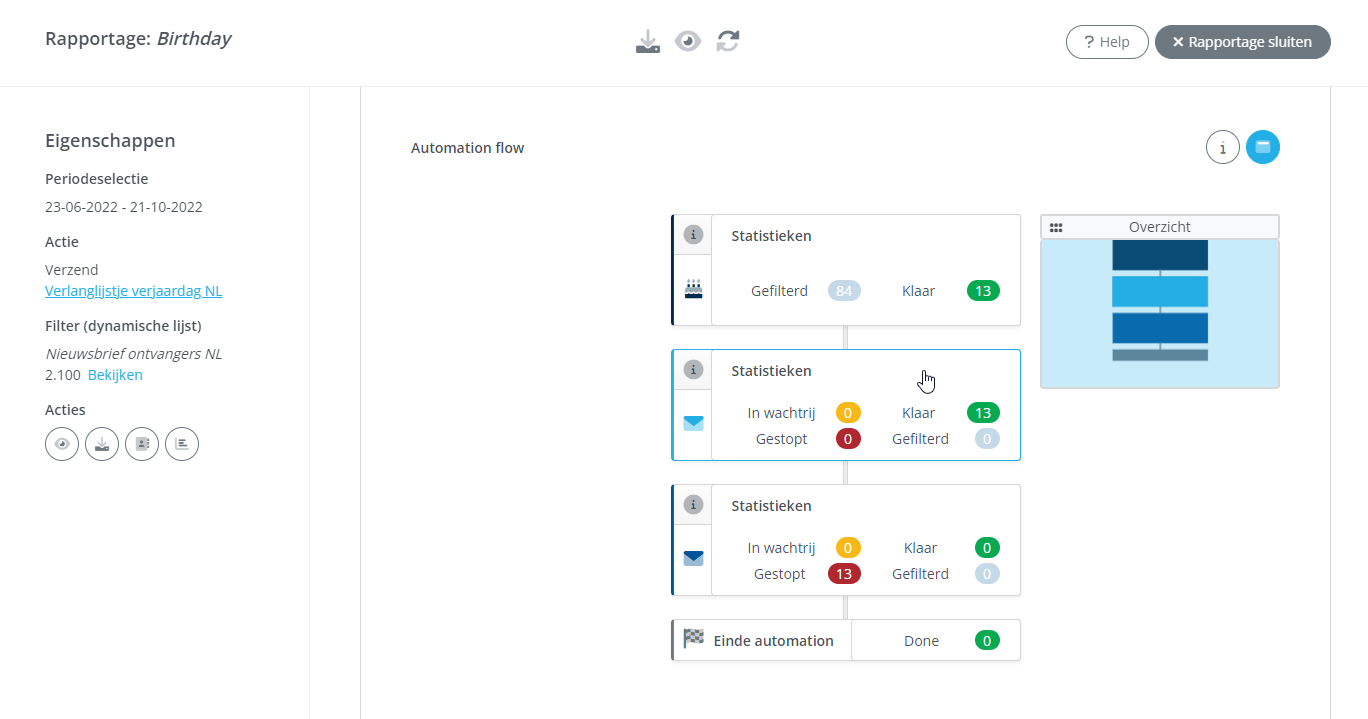The height and width of the screenshot is (719, 1368).
Task: Download the report via the header download icon
Action: (647, 41)
